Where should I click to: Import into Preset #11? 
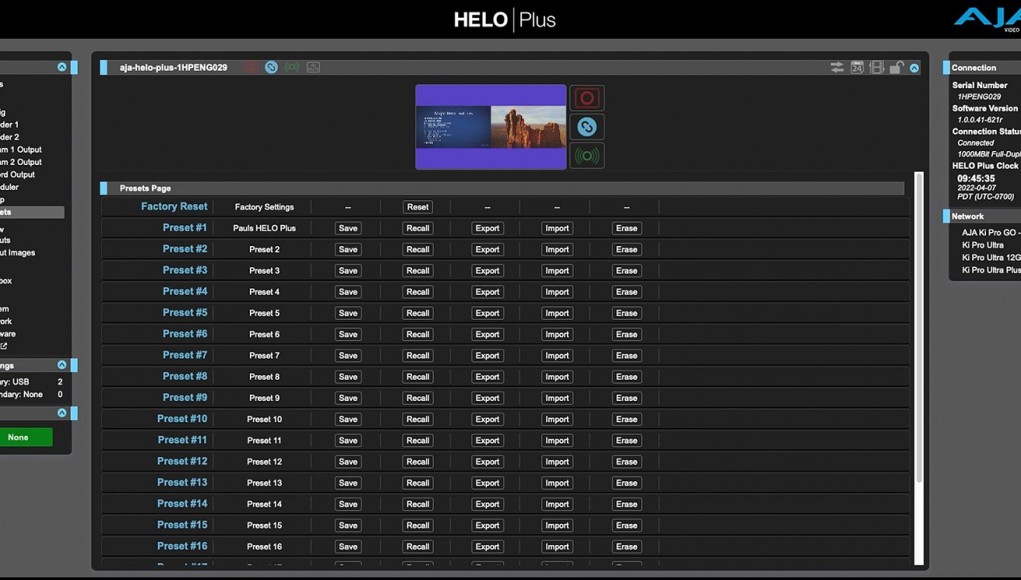click(x=557, y=441)
